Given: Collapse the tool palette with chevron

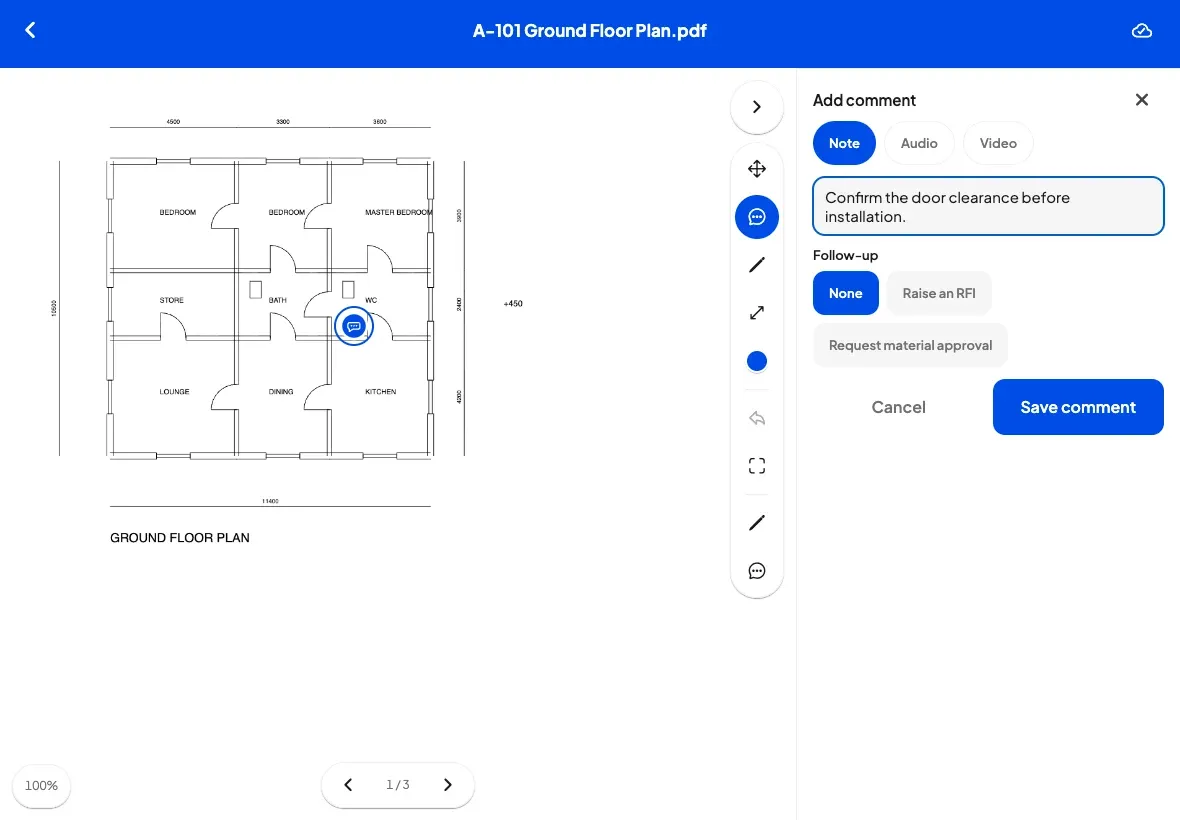Looking at the screenshot, I should [757, 107].
